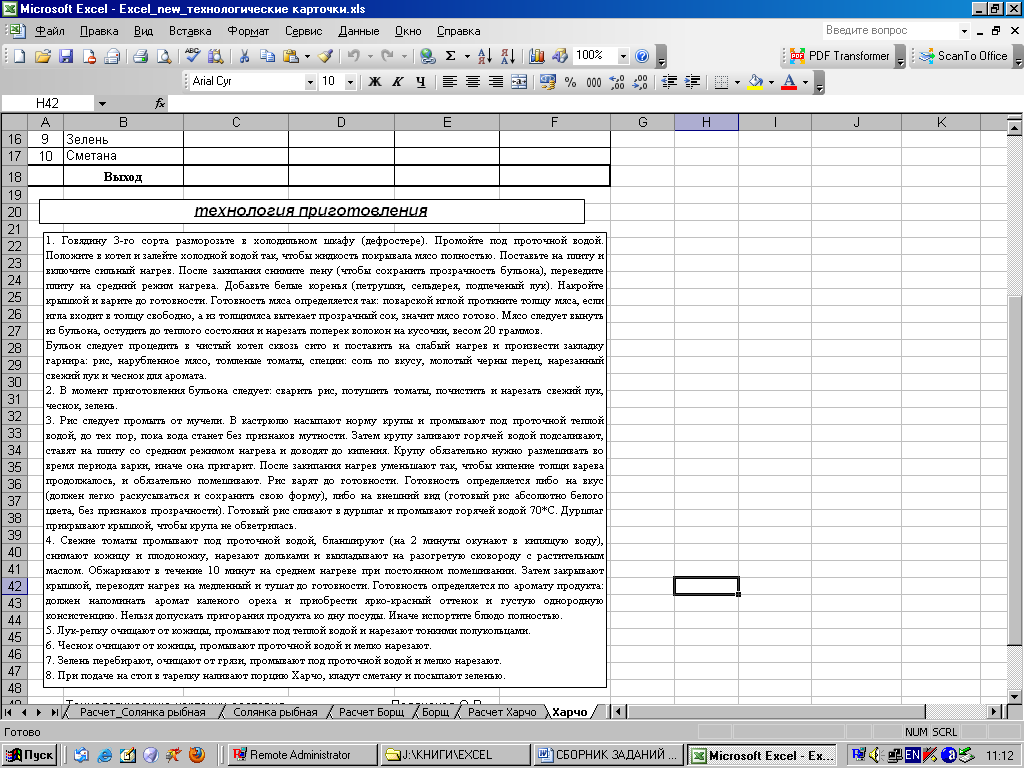This screenshot has width=1024, height=768.
Task: Switch to J:\КНИГИ\EXCEL taskbar window
Action: pos(455,755)
